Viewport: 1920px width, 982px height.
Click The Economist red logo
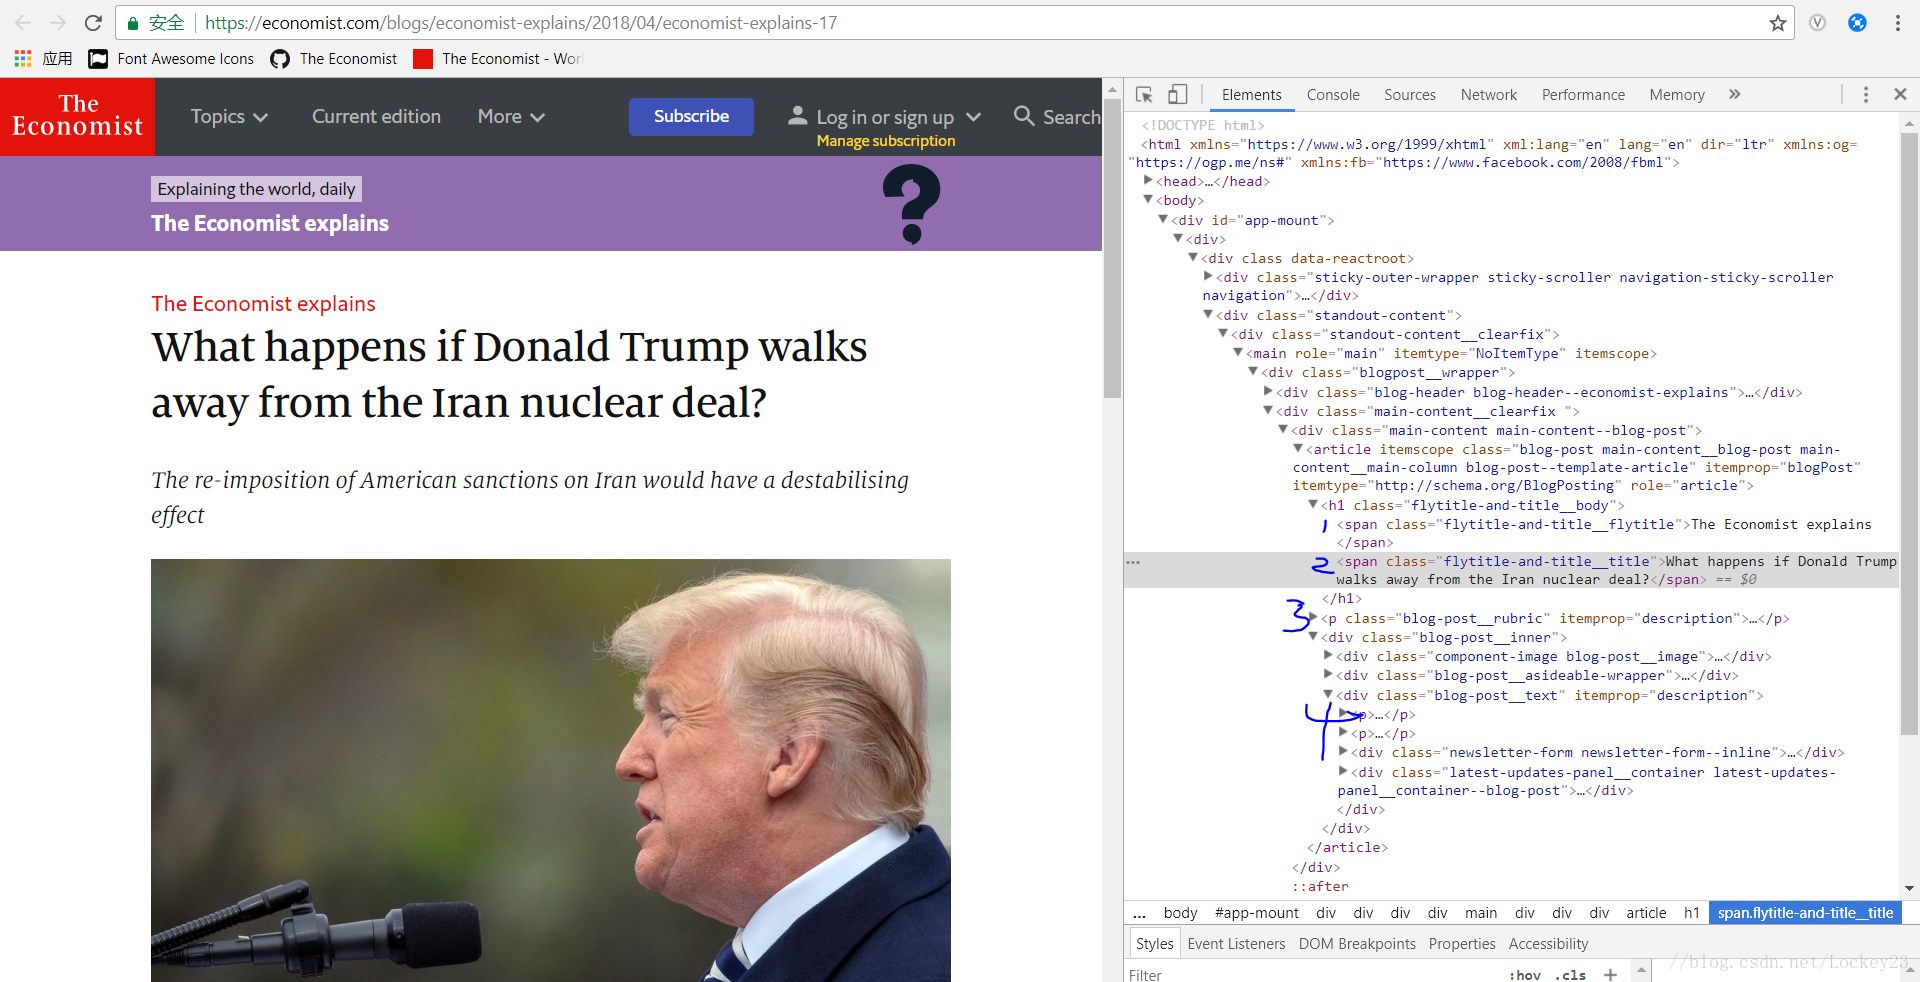click(78, 117)
